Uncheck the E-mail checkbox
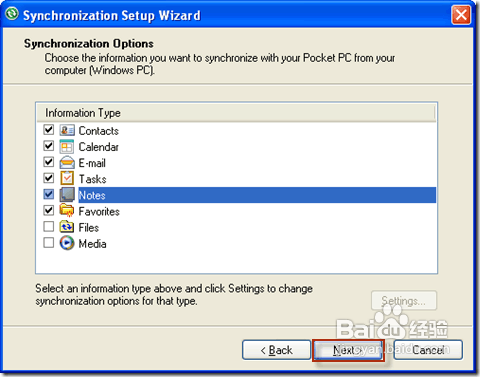The width and height of the screenshot is (480, 377). tap(49, 162)
